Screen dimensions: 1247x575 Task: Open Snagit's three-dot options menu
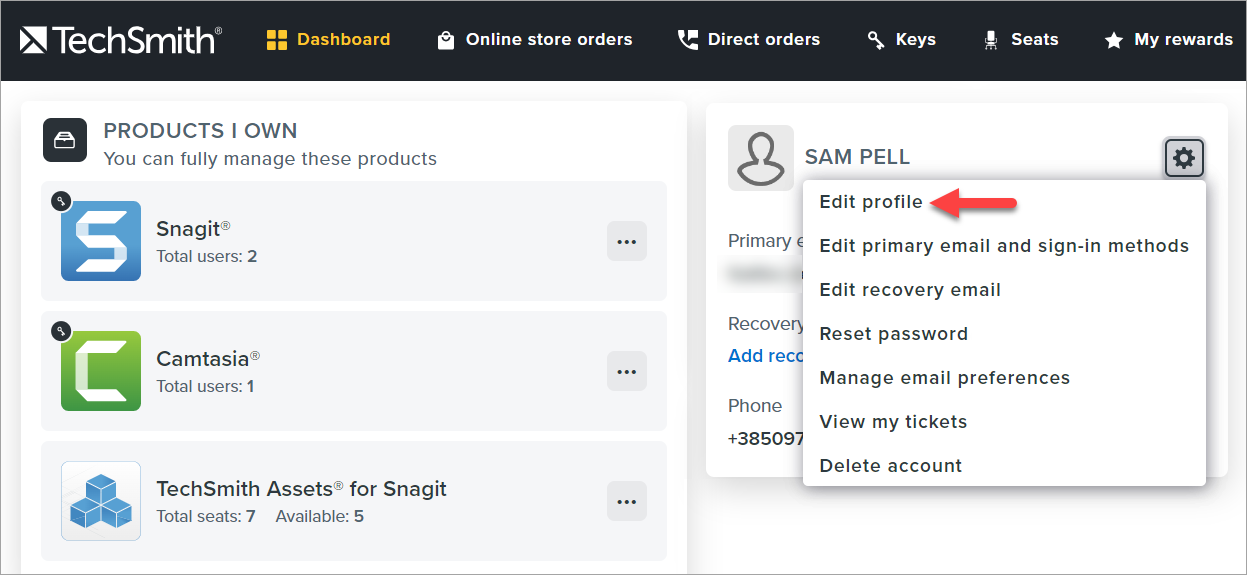point(627,241)
